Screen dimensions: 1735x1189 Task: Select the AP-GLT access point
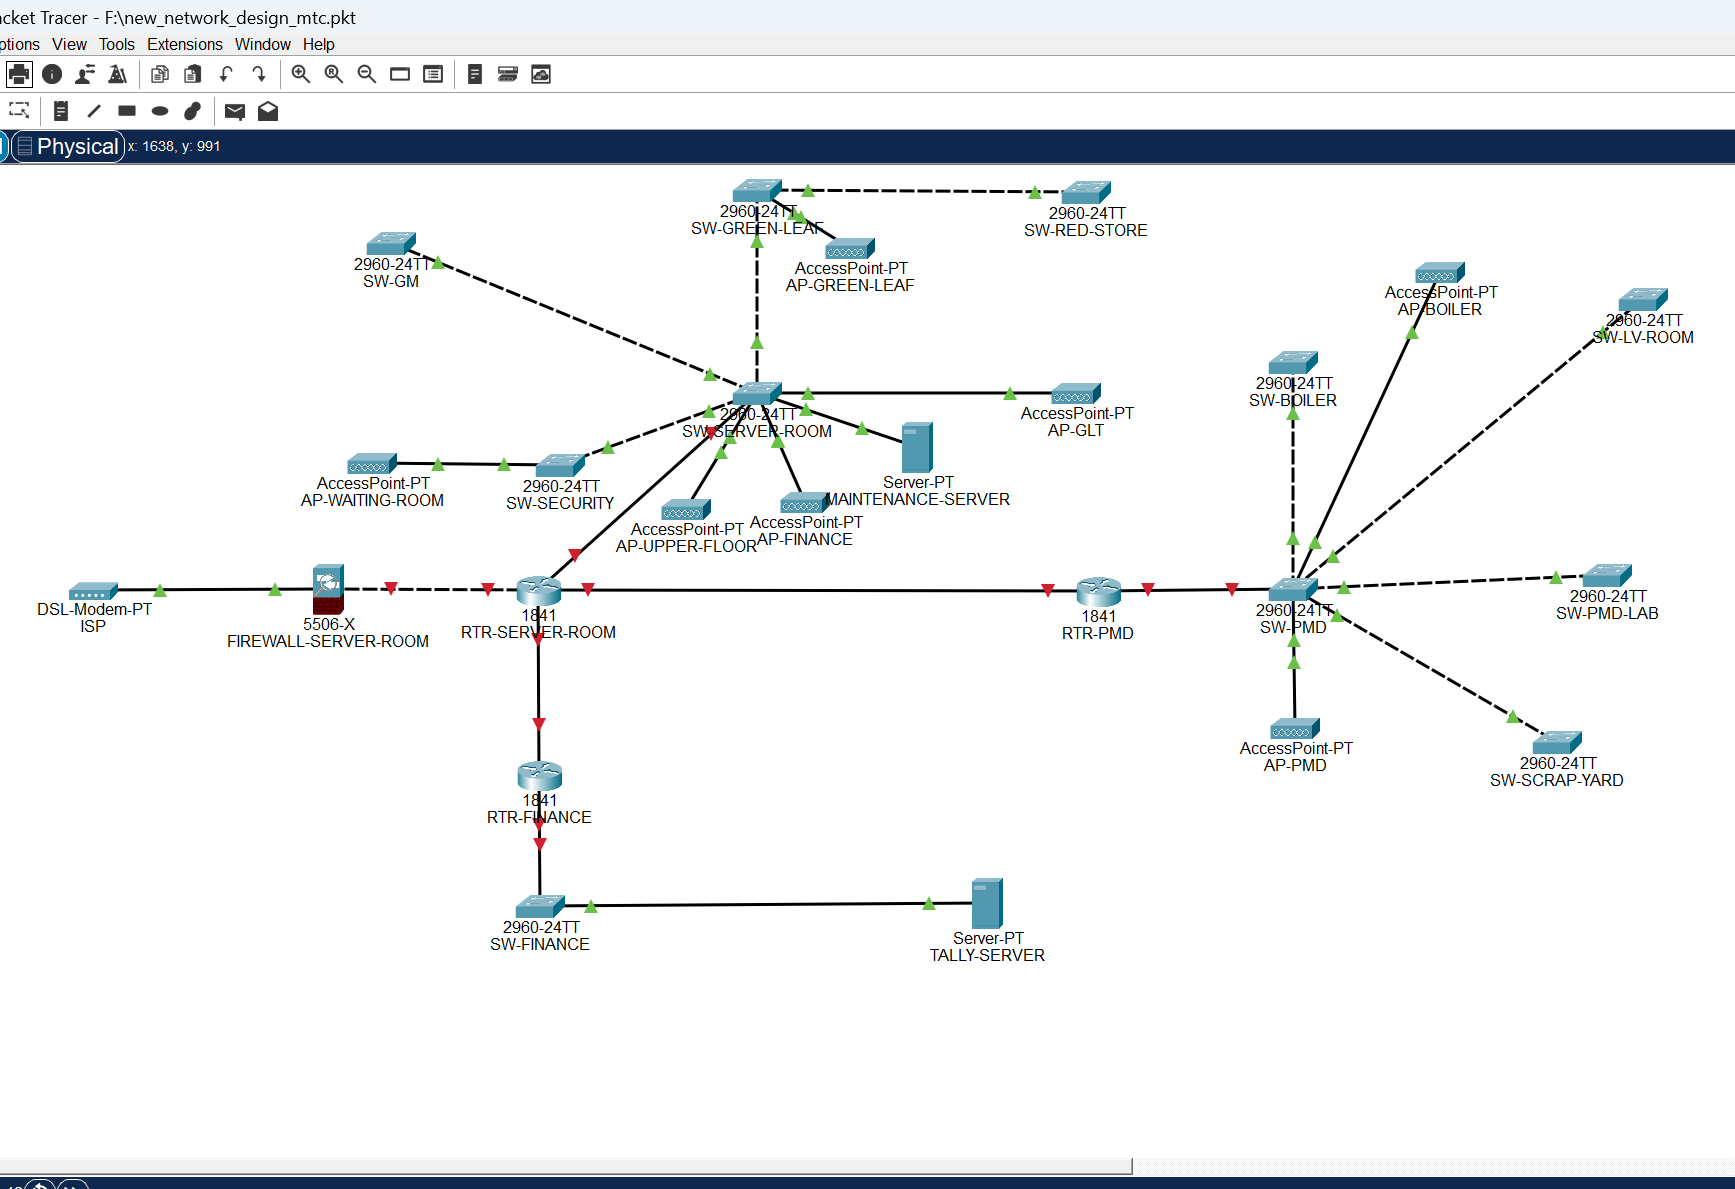click(1076, 393)
